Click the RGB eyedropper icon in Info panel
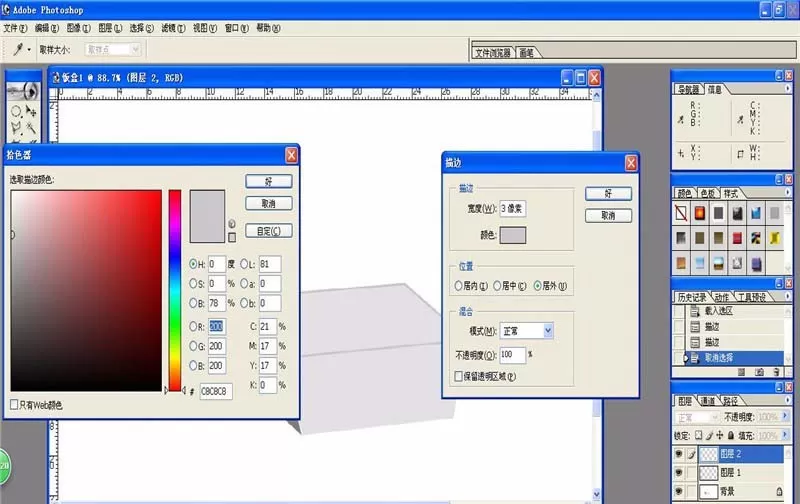 point(681,120)
